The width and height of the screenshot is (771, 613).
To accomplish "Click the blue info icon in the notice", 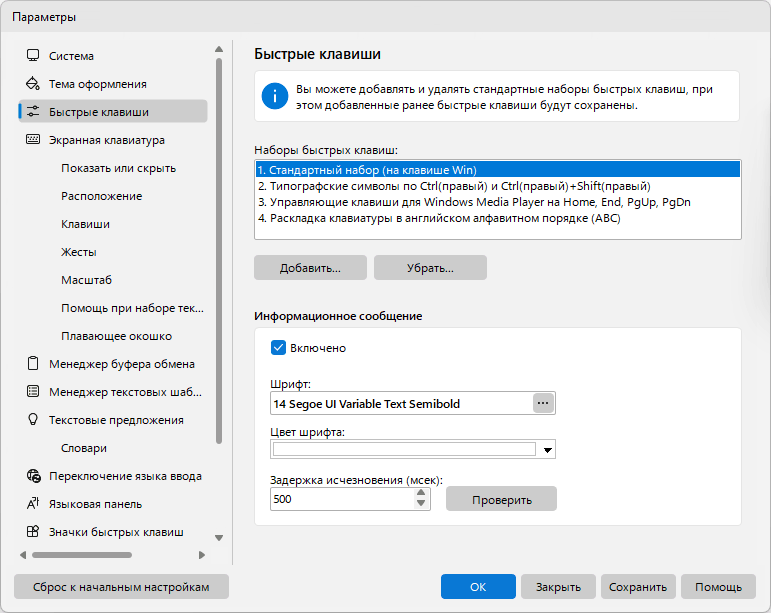I will (x=274, y=96).
